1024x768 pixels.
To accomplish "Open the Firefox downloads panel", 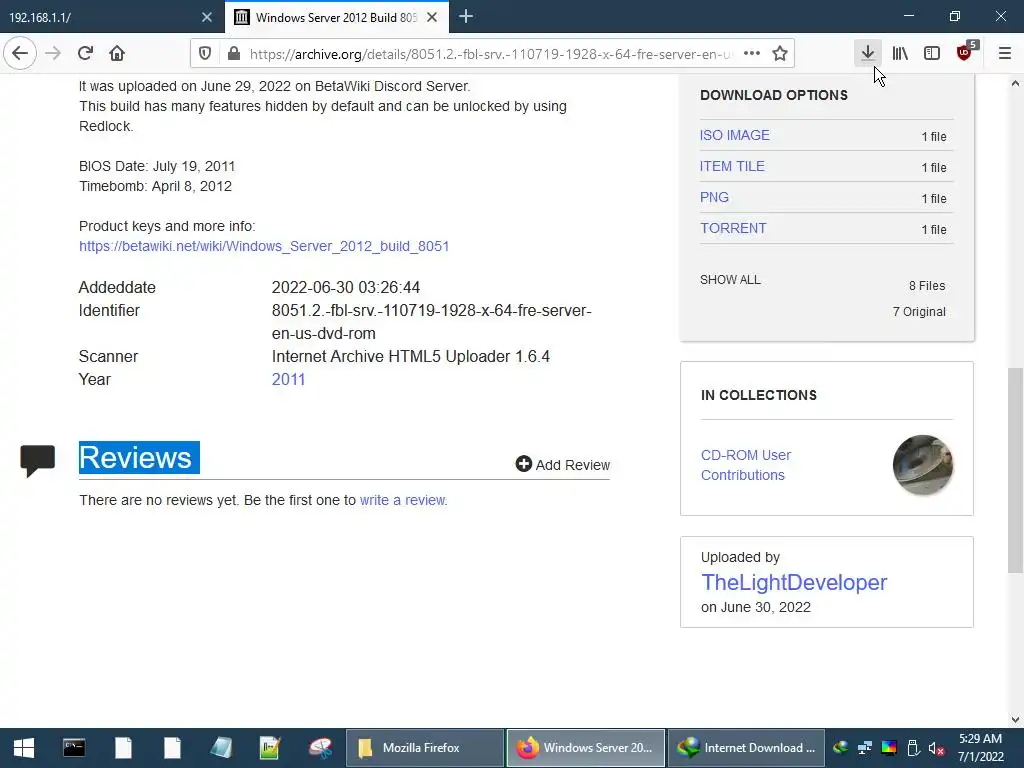I will (x=868, y=54).
